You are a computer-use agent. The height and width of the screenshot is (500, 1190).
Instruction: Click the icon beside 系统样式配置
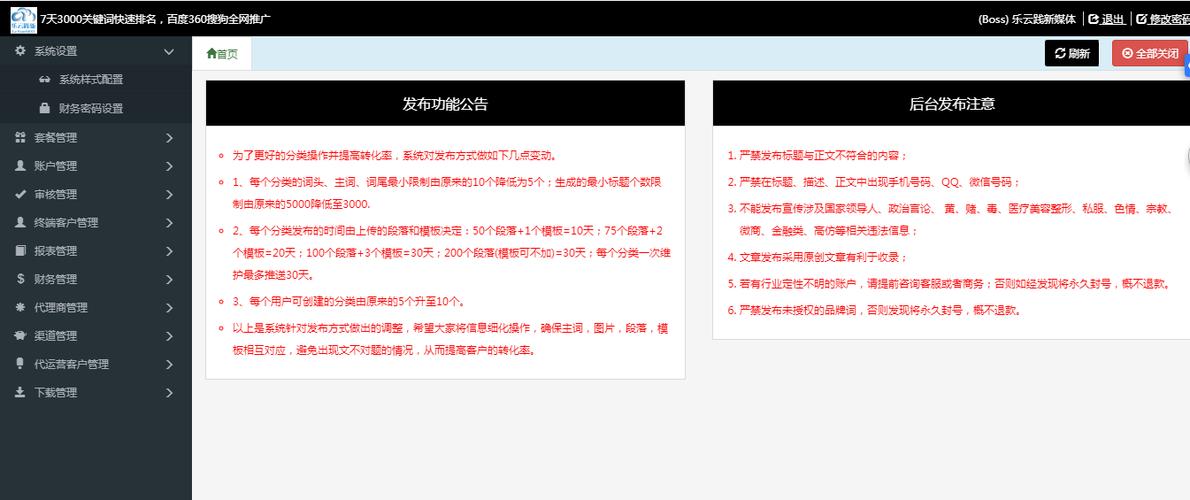tap(44, 80)
